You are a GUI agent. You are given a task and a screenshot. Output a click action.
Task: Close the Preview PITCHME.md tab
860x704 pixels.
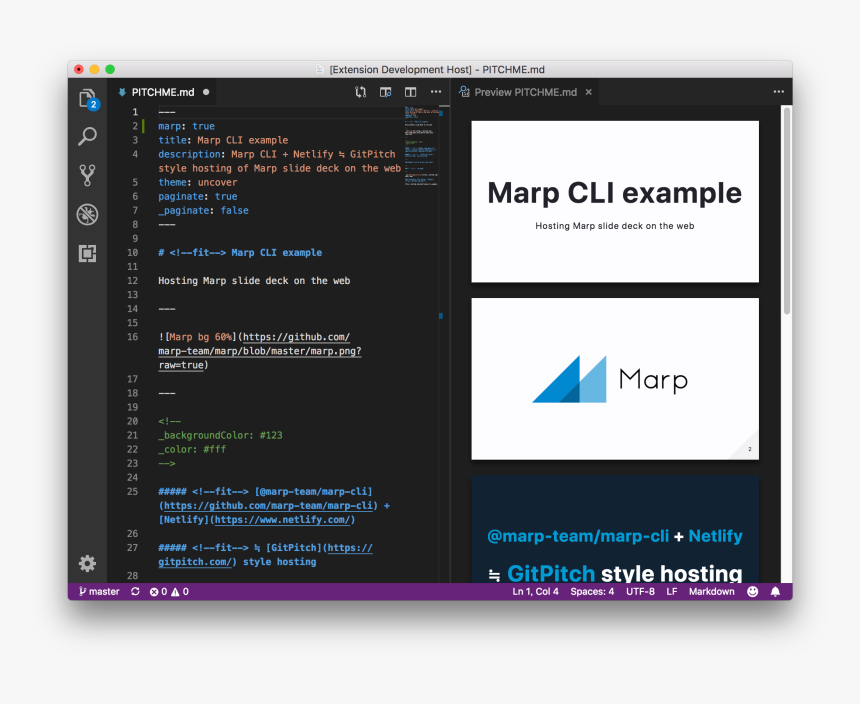coord(589,92)
